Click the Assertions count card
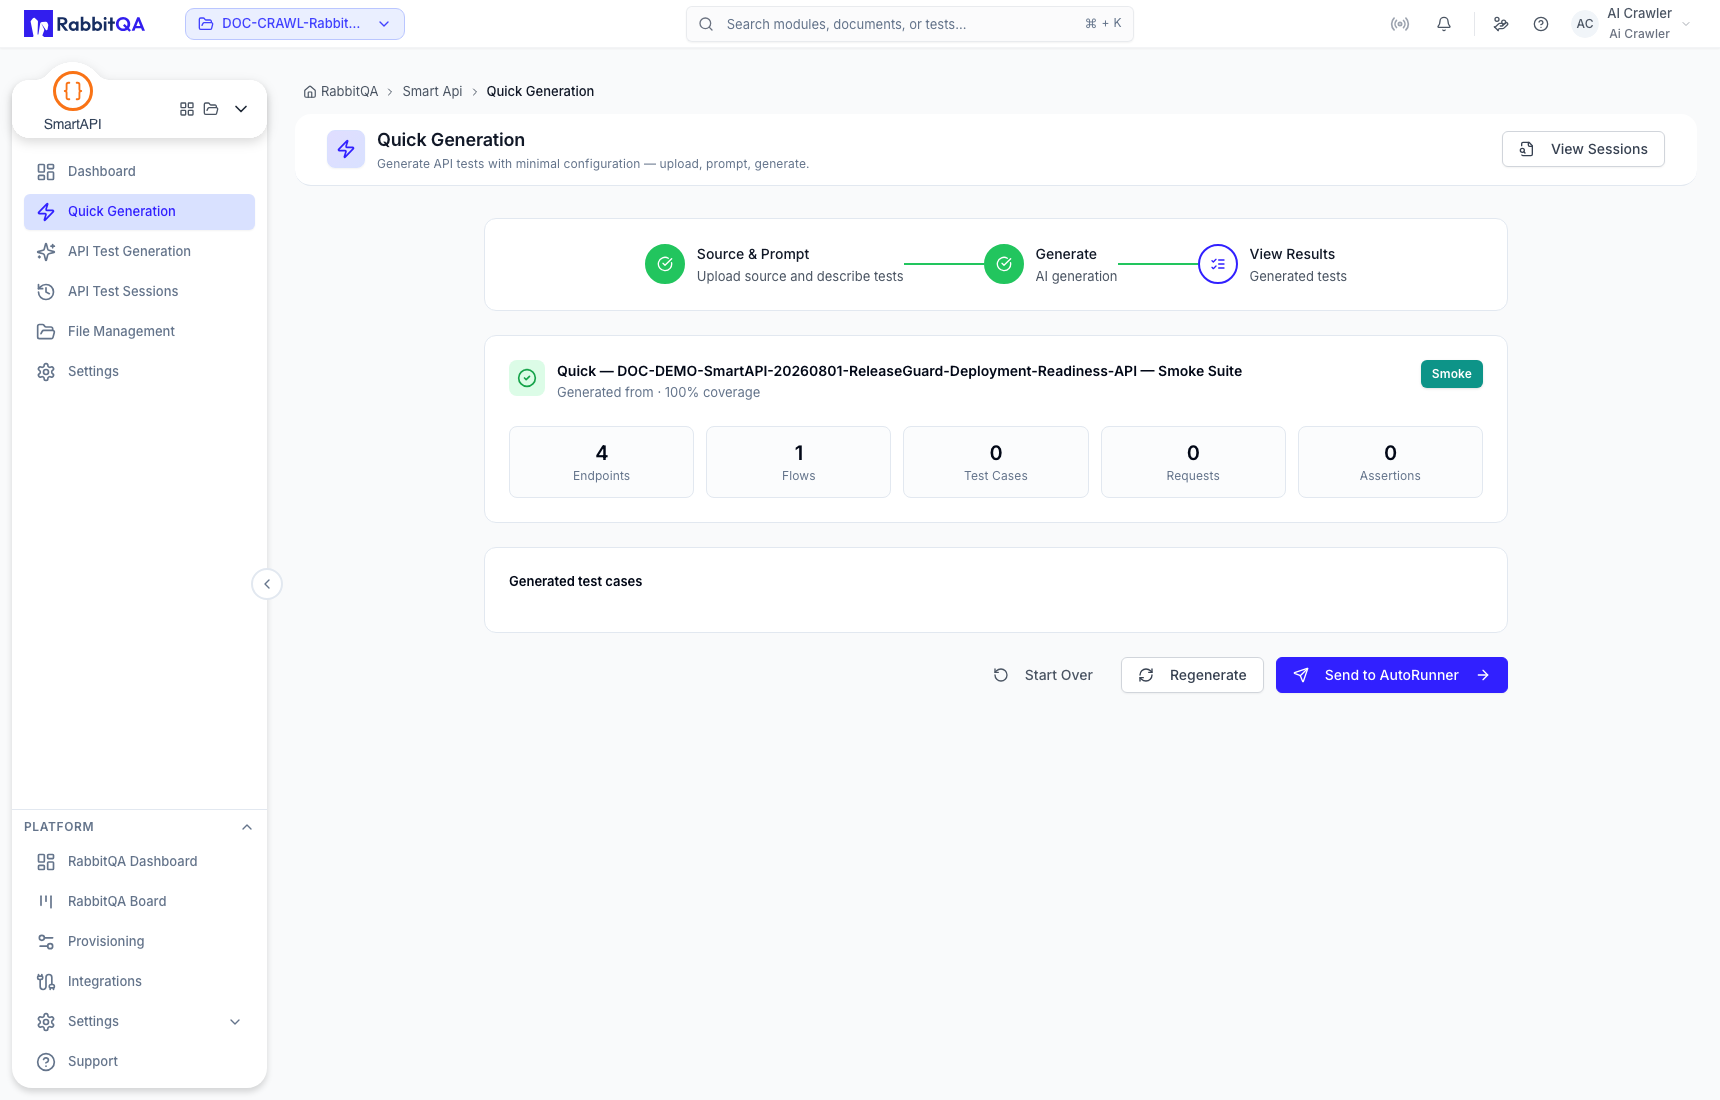Screen dimensions: 1720x1100 pos(1390,462)
